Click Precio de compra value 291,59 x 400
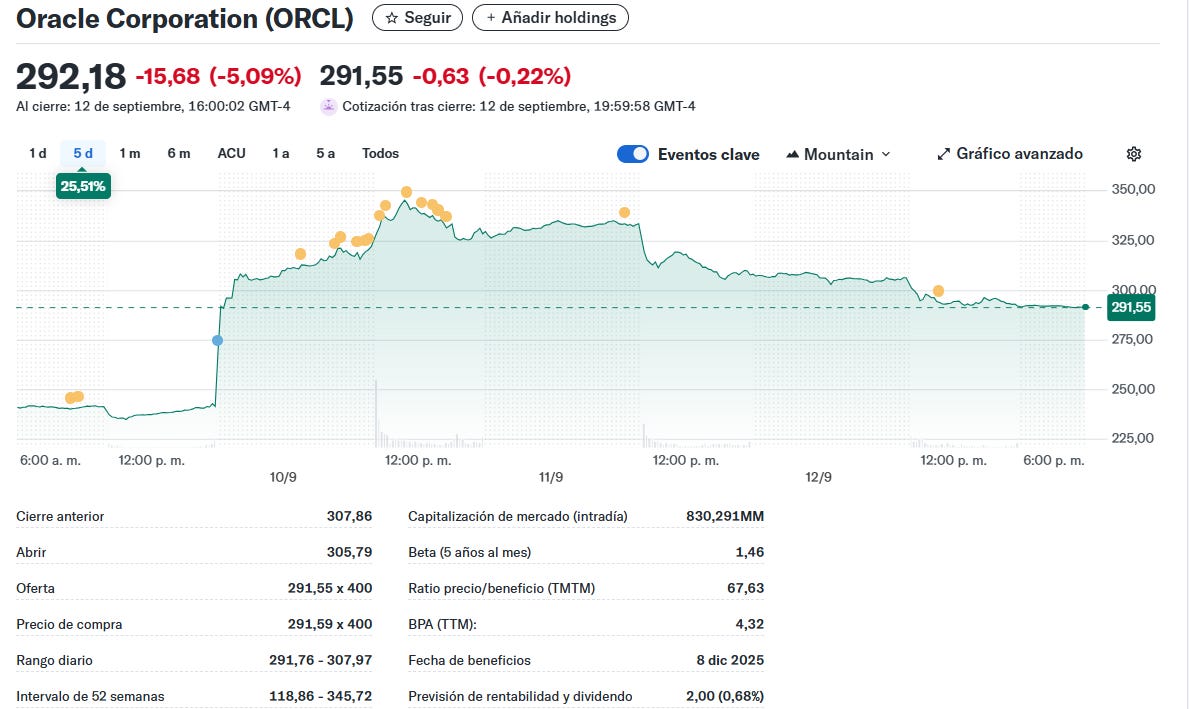Image resolution: width=1189 pixels, height=709 pixels. (x=330, y=624)
